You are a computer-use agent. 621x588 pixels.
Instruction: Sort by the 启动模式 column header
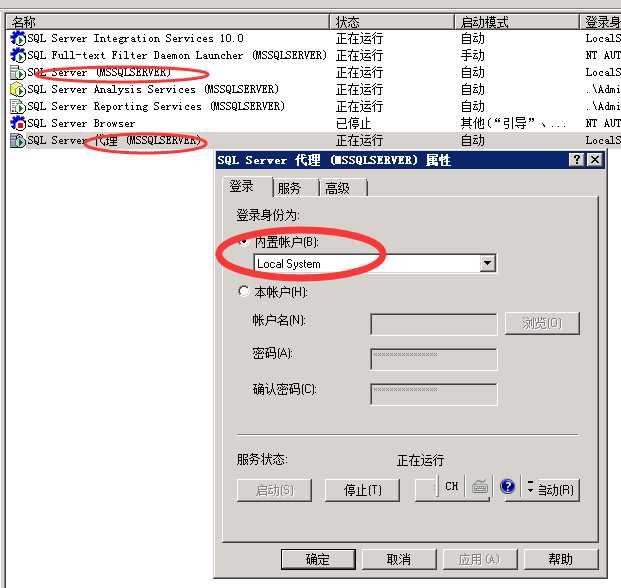pyautogui.click(x=517, y=22)
